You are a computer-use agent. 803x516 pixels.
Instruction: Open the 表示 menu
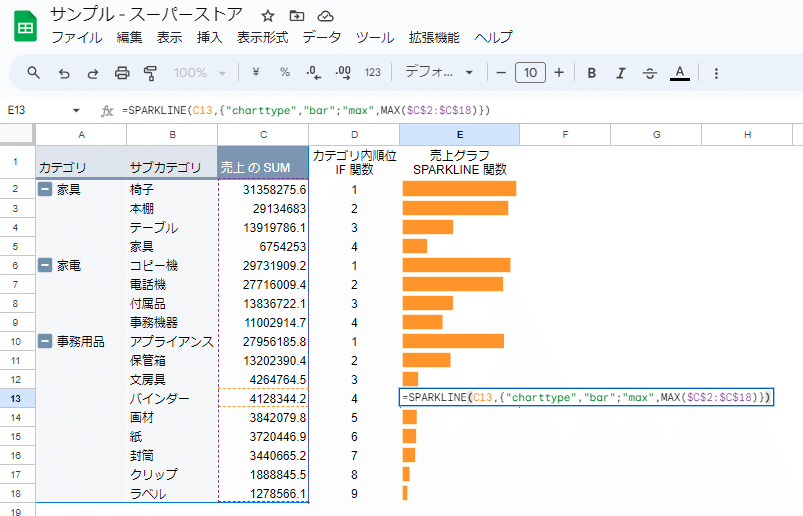click(169, 37)
